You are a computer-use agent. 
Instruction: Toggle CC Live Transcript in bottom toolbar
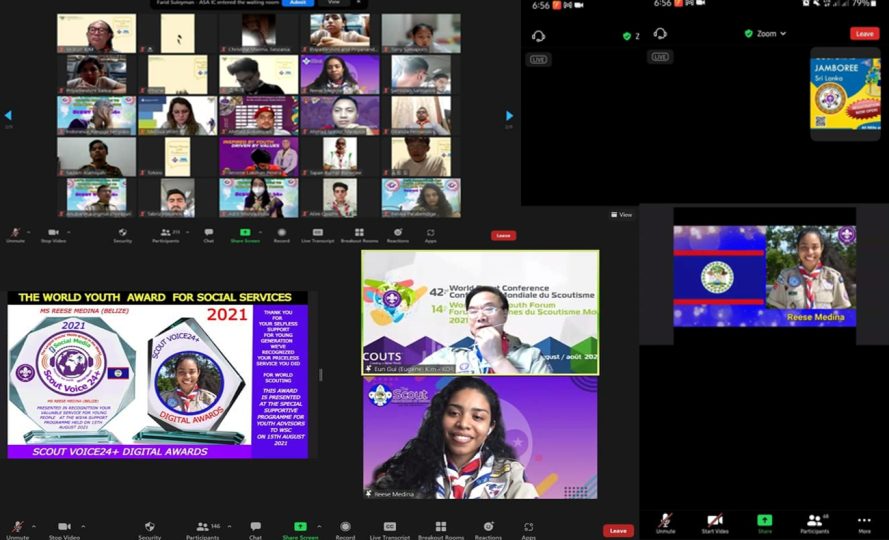click(390, 530)
